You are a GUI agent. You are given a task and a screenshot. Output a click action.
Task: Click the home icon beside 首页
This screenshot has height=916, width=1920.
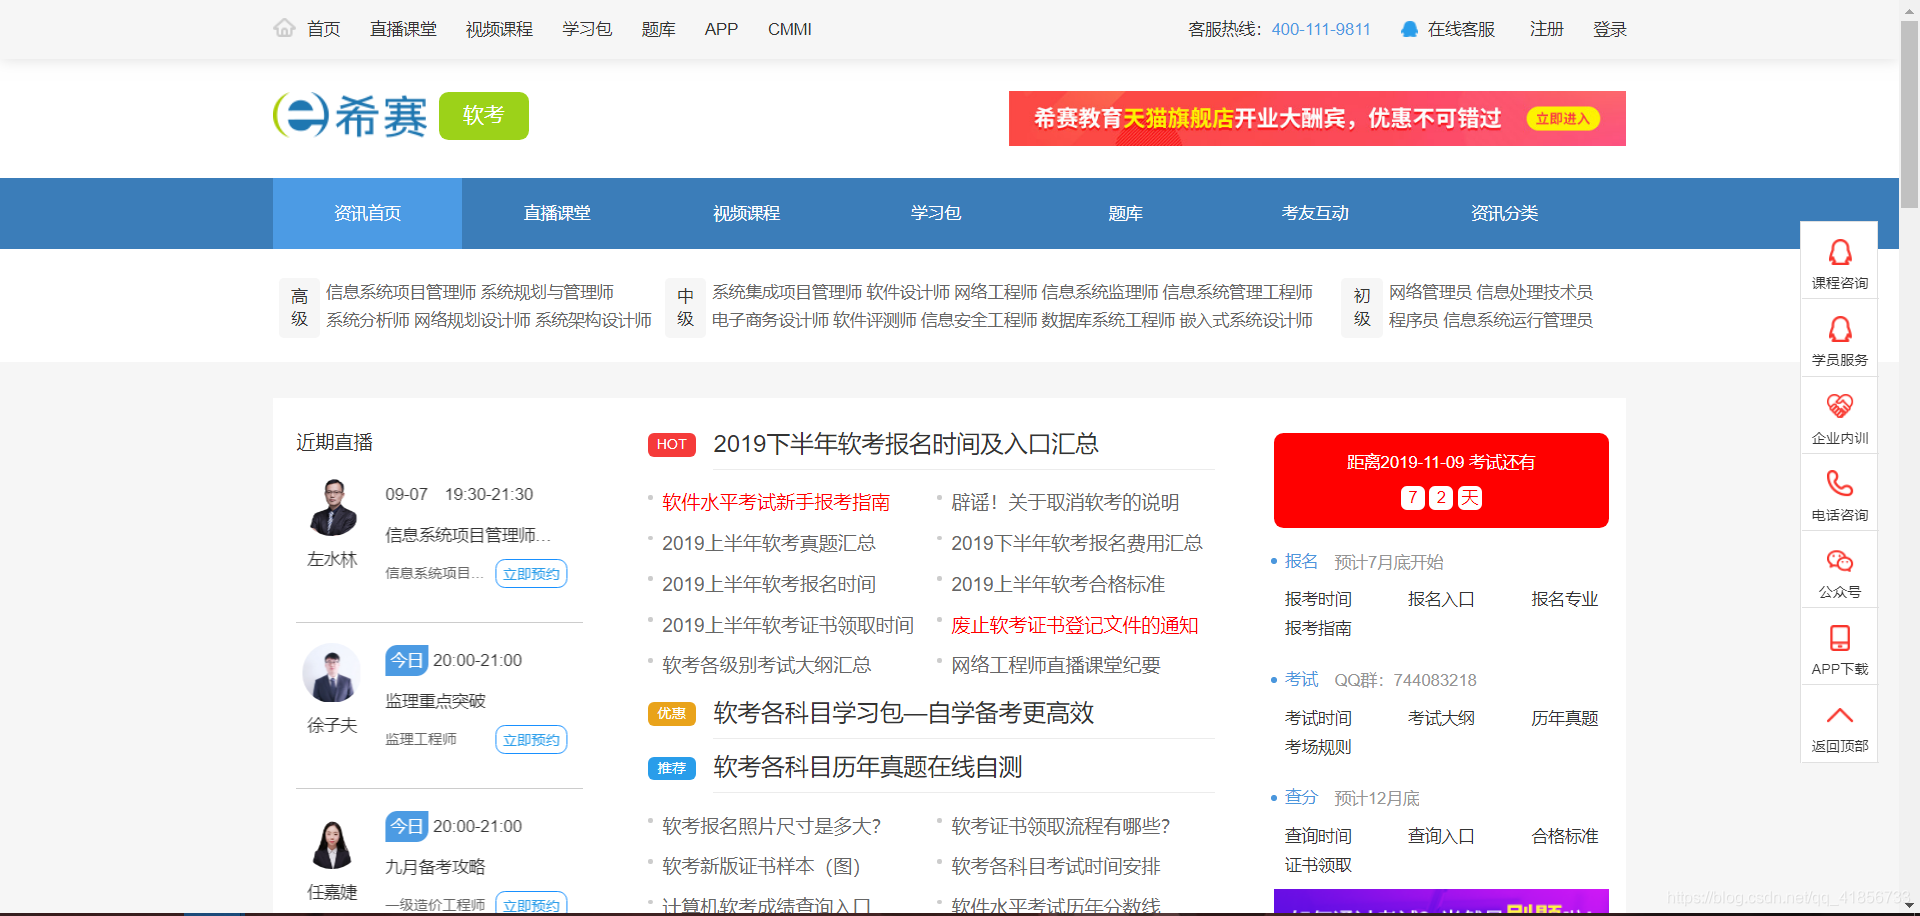285,28
